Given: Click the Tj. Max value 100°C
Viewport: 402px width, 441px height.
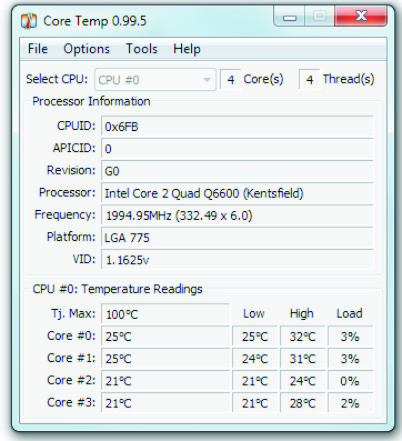Looking at the screenshot, I should (165, 314).
